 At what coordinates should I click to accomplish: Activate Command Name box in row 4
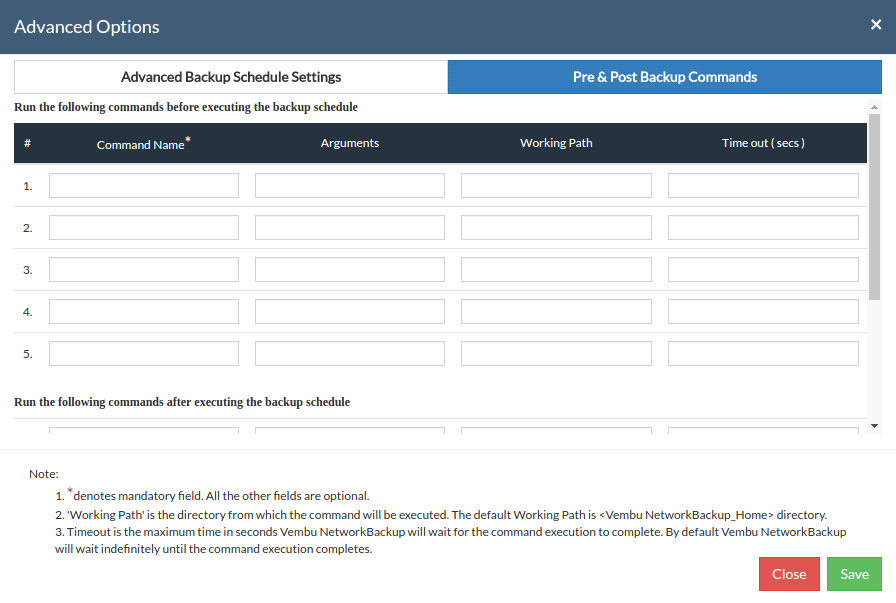pos(144,312)
